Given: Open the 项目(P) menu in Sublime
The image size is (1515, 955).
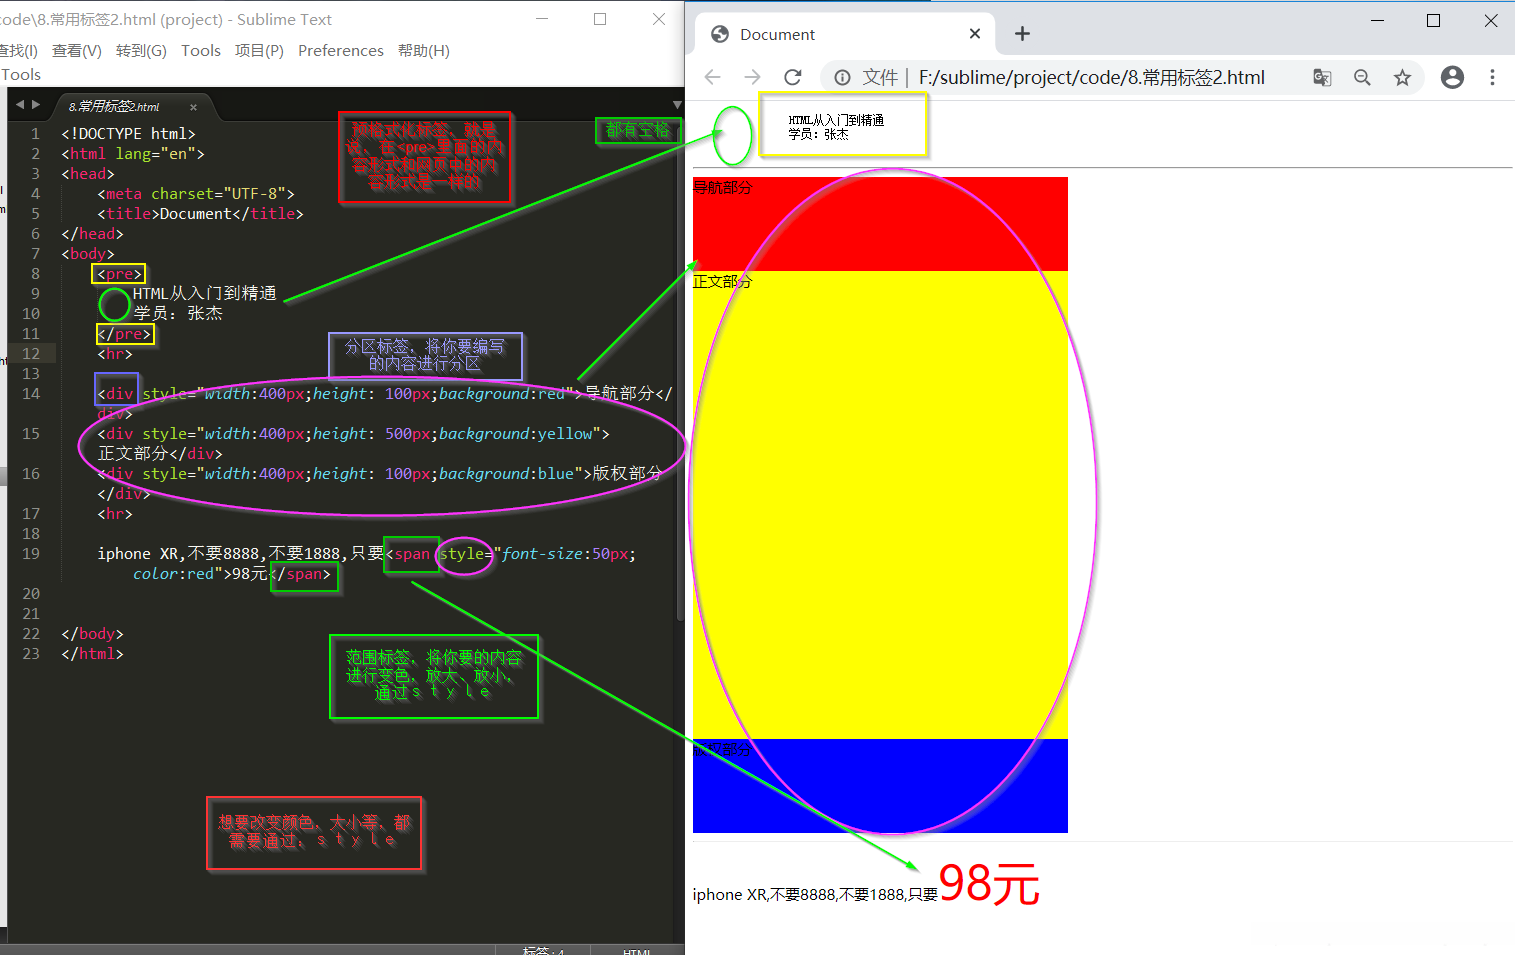Looking at the screenshot, I should 259,50.
